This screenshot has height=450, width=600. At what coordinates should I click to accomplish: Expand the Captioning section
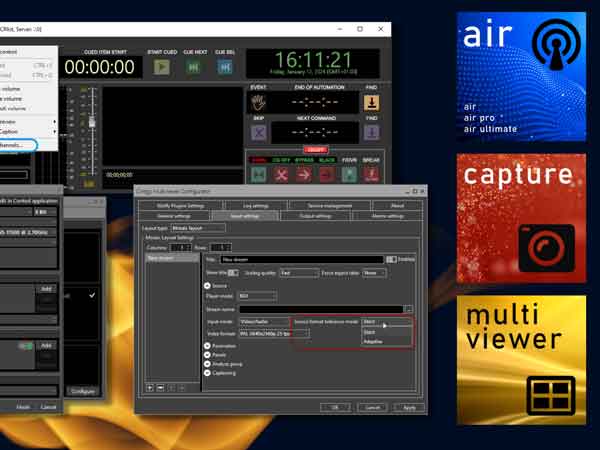point(207,373)
